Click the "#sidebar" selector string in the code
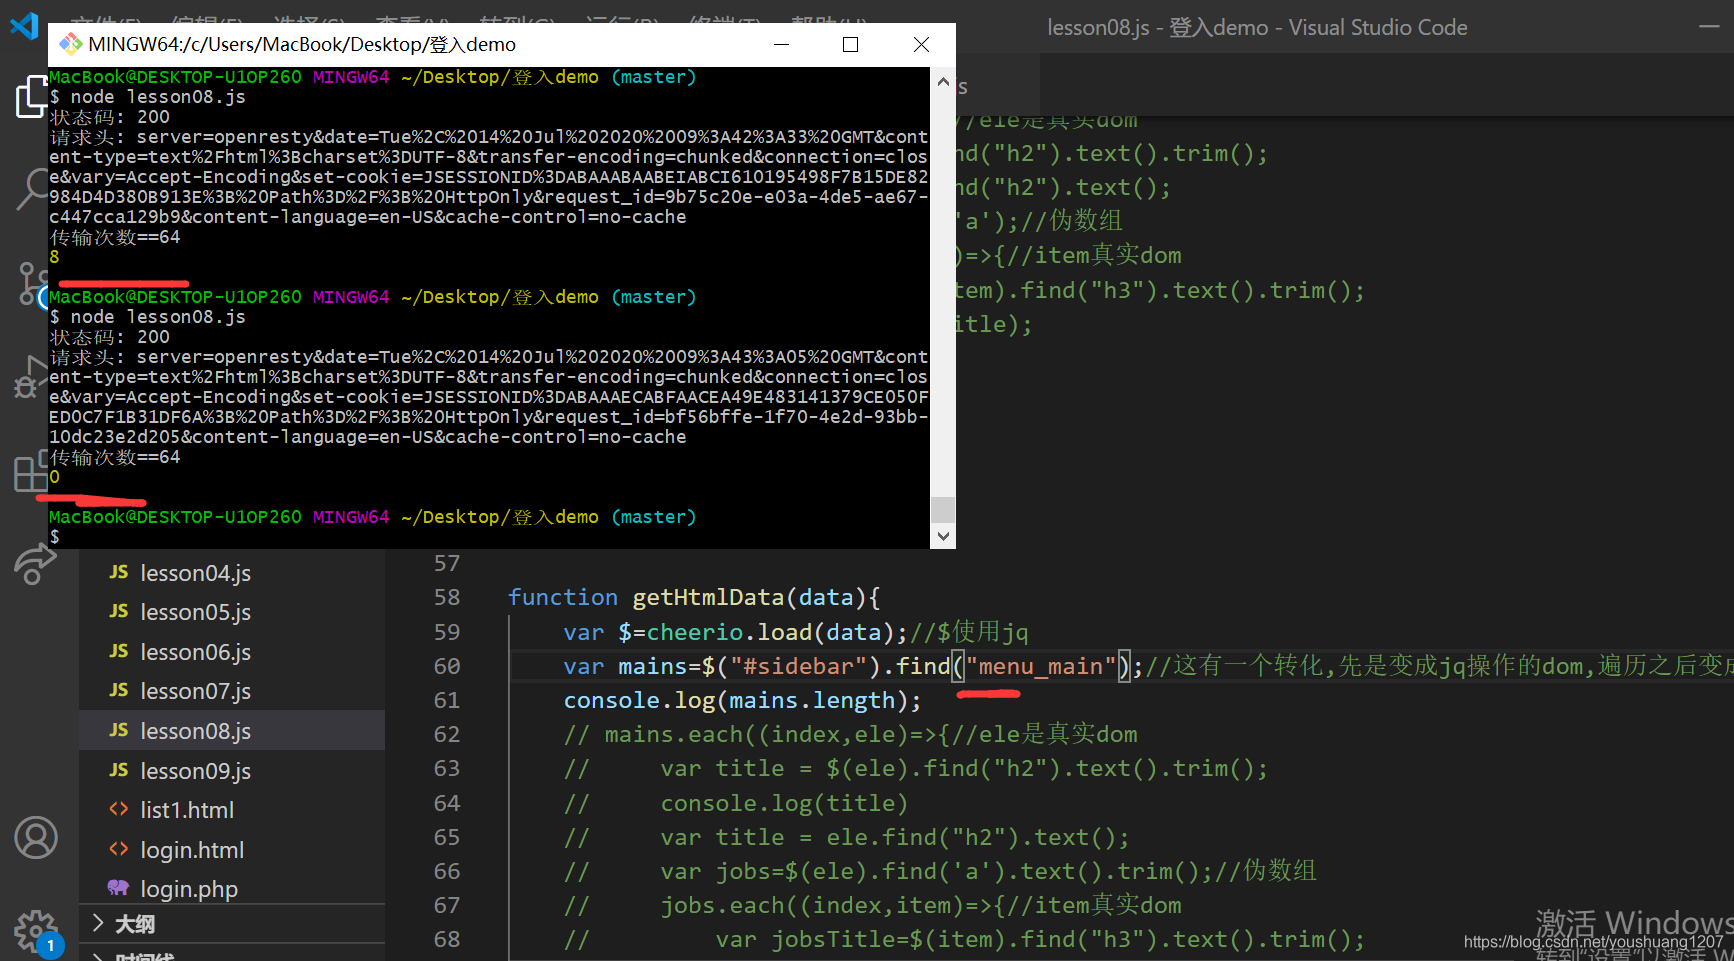This screenshot has height=961, width=1734. 799,666
